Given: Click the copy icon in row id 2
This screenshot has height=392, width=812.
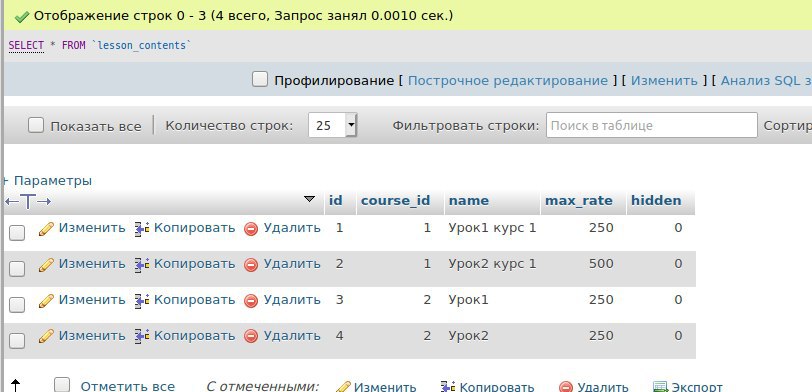Looking at the screenshot, I should tap(142, 265).
